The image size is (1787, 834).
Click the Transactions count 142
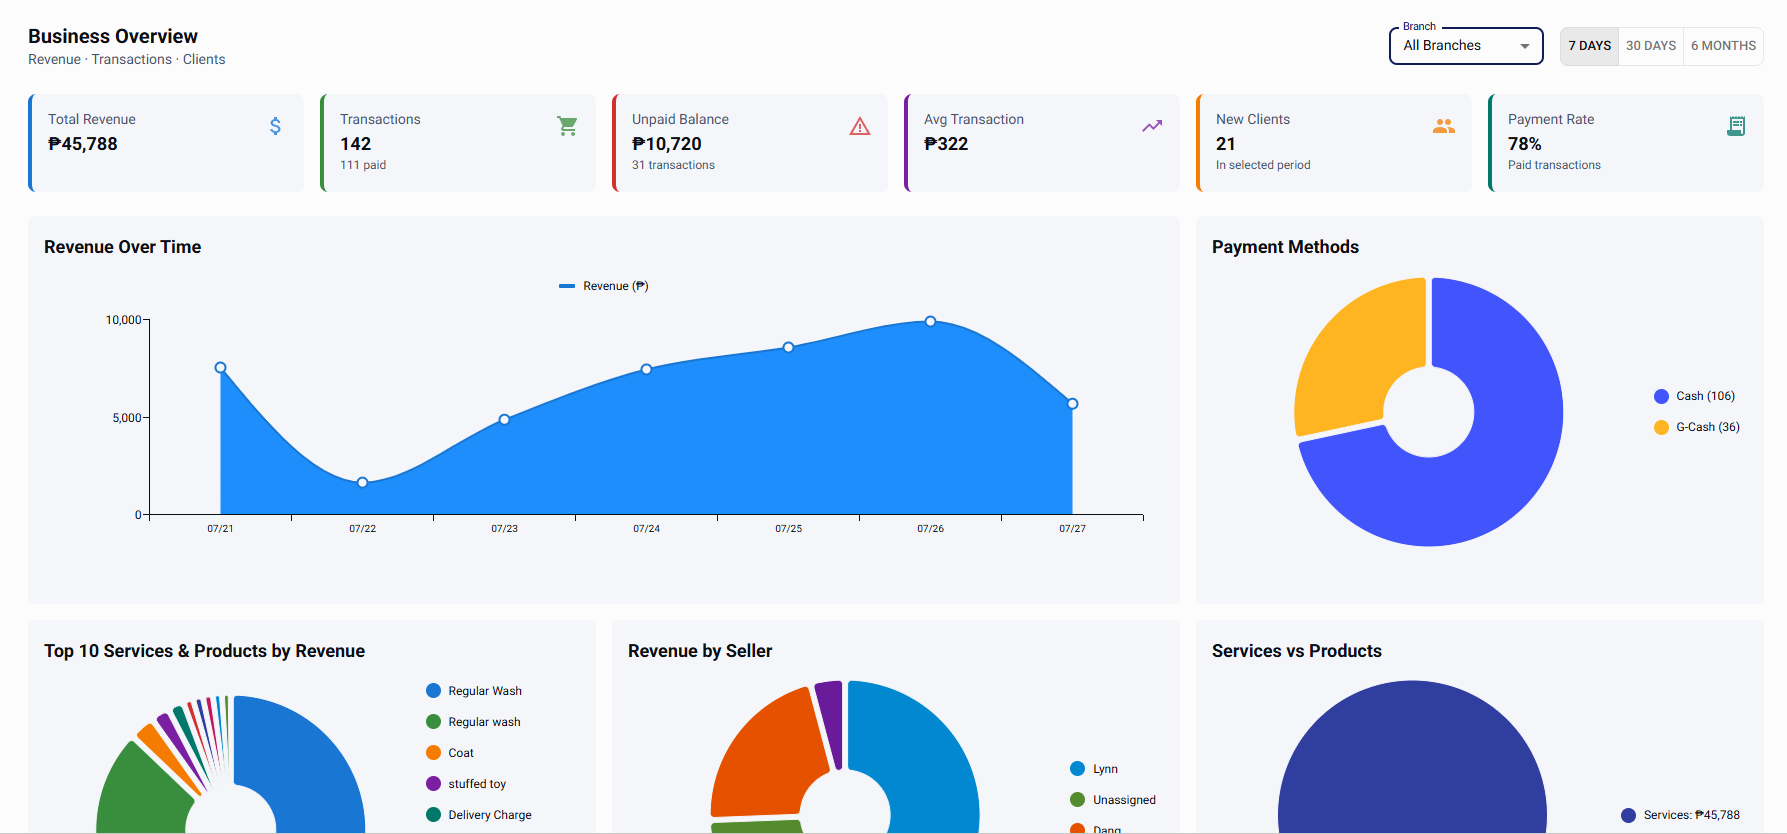click(x=356, y=144)
